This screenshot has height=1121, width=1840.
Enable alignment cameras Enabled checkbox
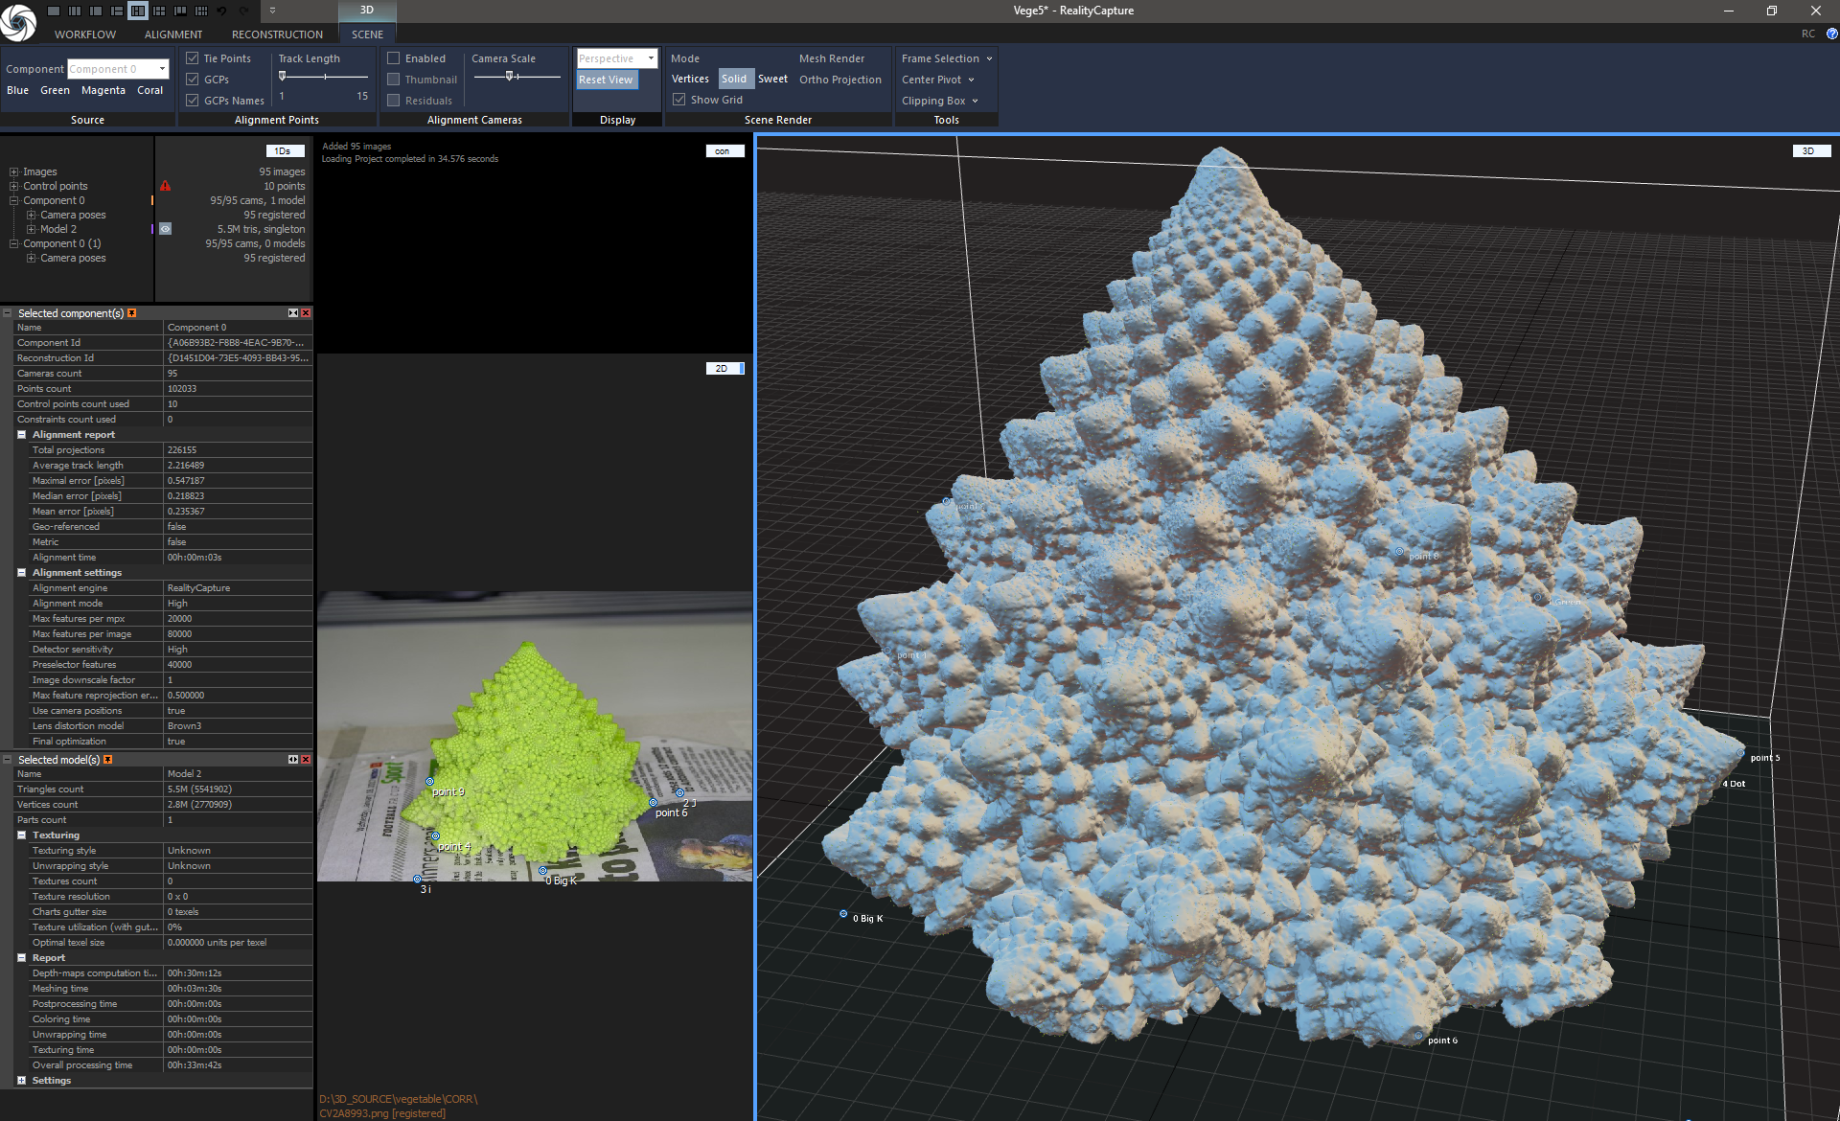pyautogui.click(x=394, y=58)
